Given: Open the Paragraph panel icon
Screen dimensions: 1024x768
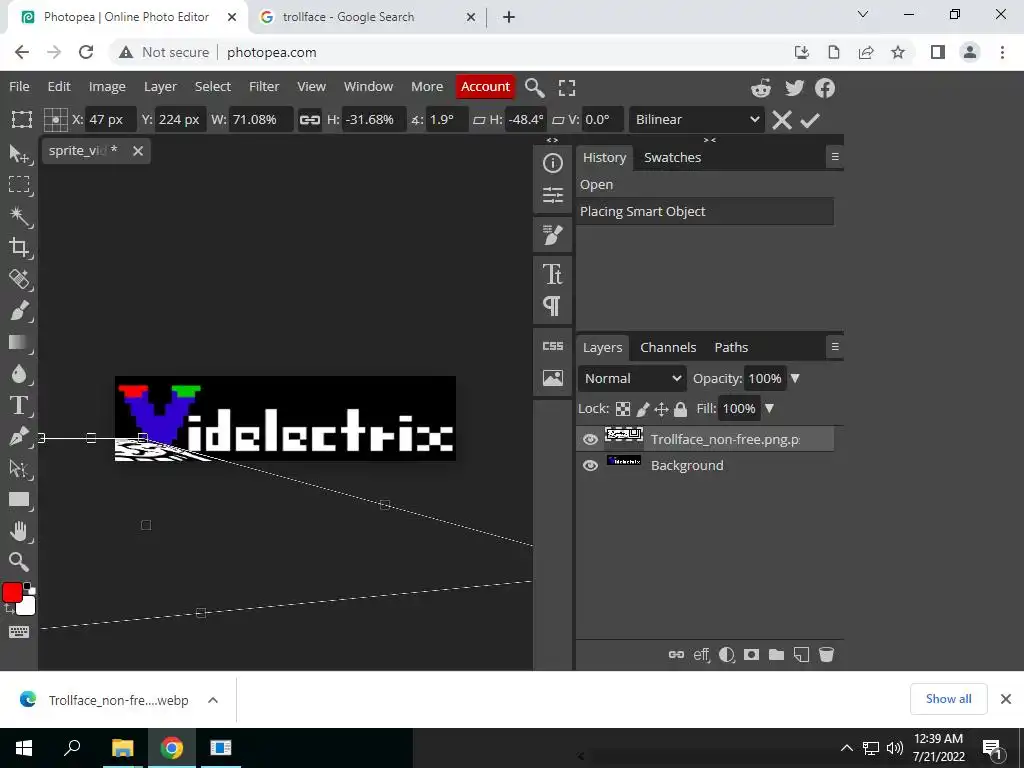Looking at the screenshot, I should (x=552, y=306).
